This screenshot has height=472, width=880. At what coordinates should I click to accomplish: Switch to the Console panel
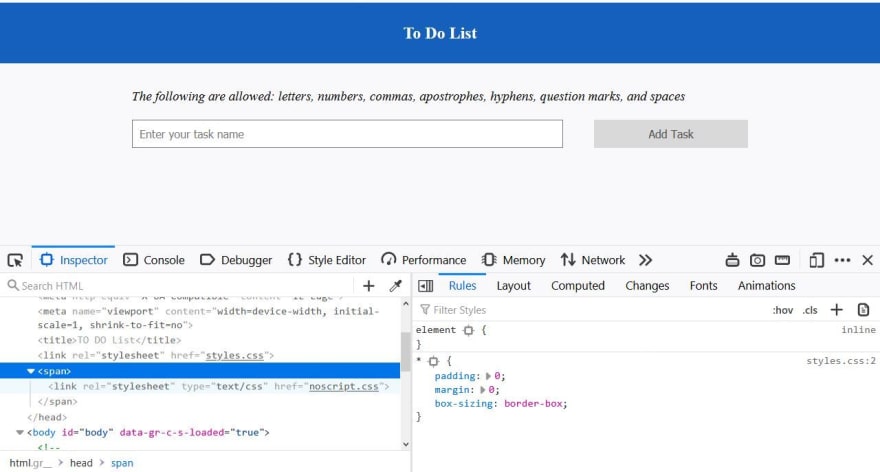coord(154,260)
